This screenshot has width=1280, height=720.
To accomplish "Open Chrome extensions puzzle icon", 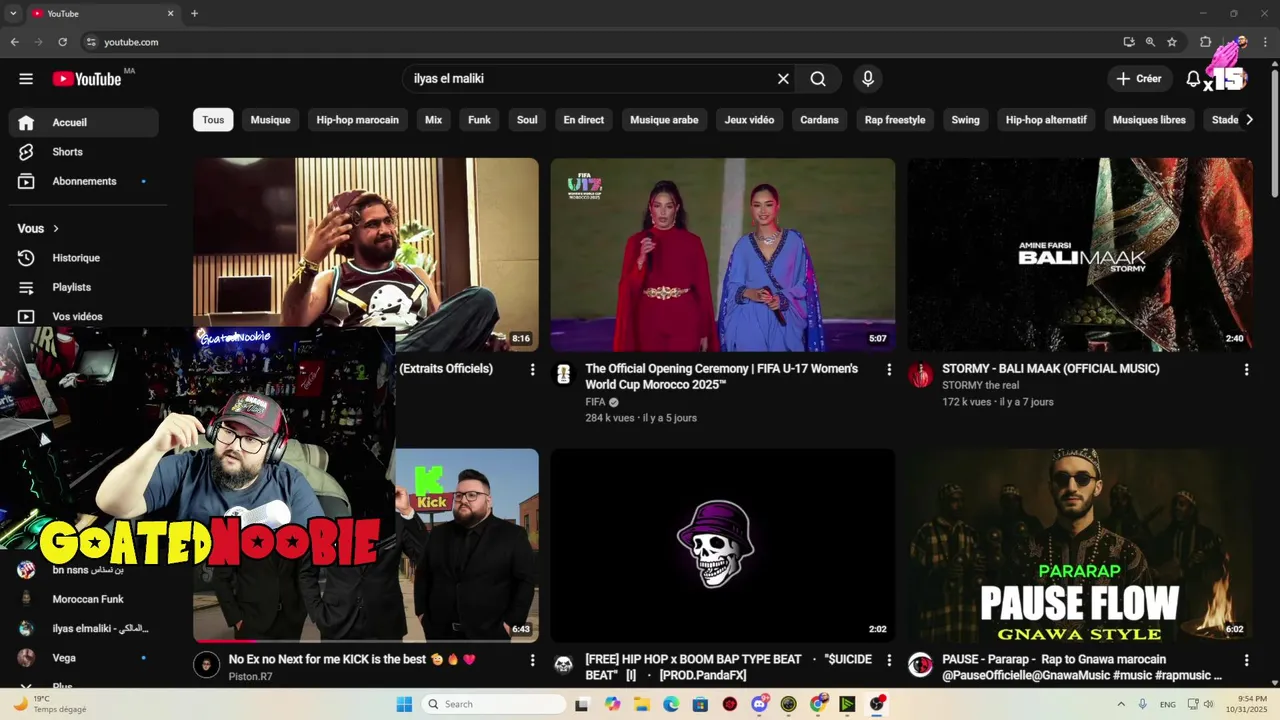I will click(x=1206, y=42).
